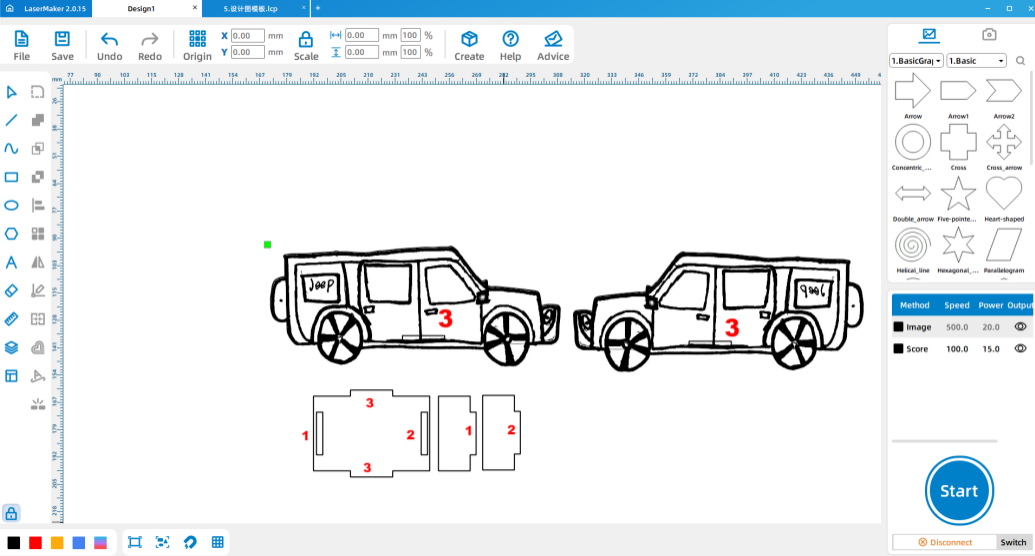Select the Ellipse tool

click(11, 205)
